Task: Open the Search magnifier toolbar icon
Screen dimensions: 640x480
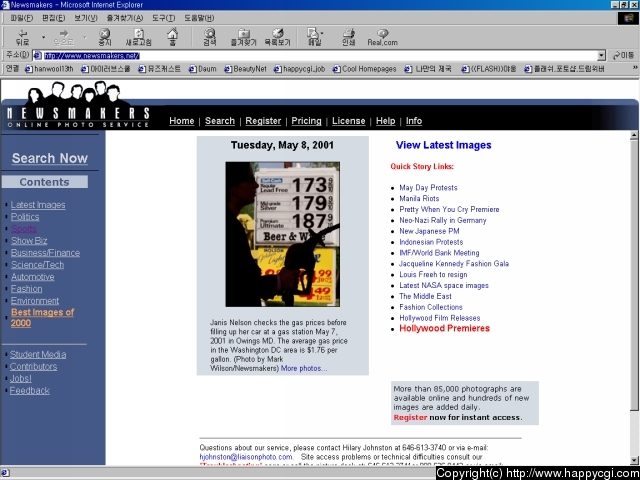Action: point(209,37)
